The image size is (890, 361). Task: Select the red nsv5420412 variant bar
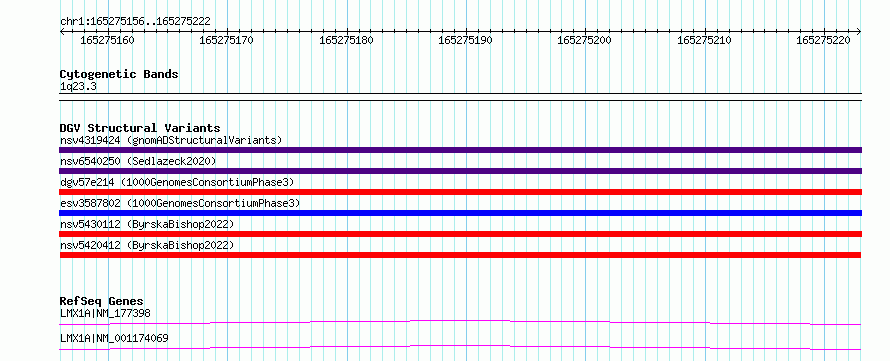(460, 255)
